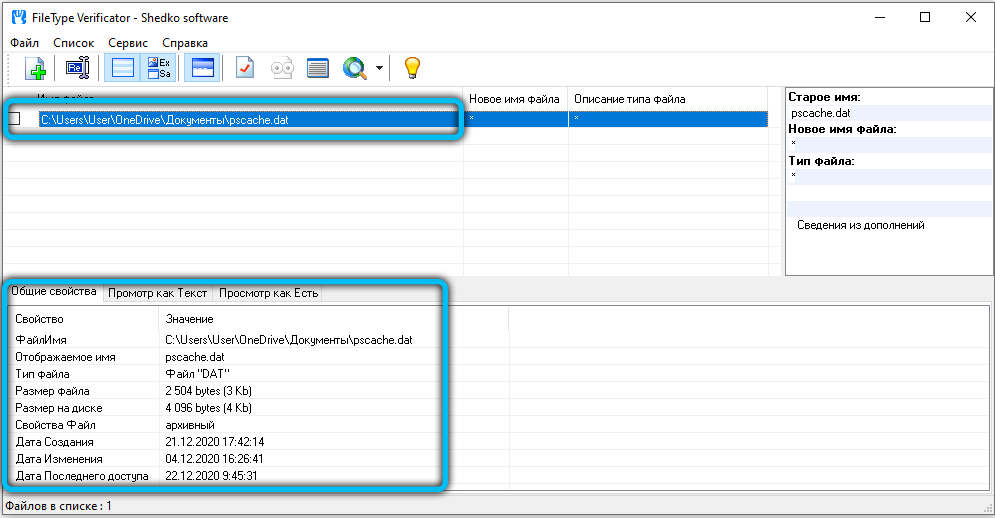Open the Файл menu

tap(25, 43)
